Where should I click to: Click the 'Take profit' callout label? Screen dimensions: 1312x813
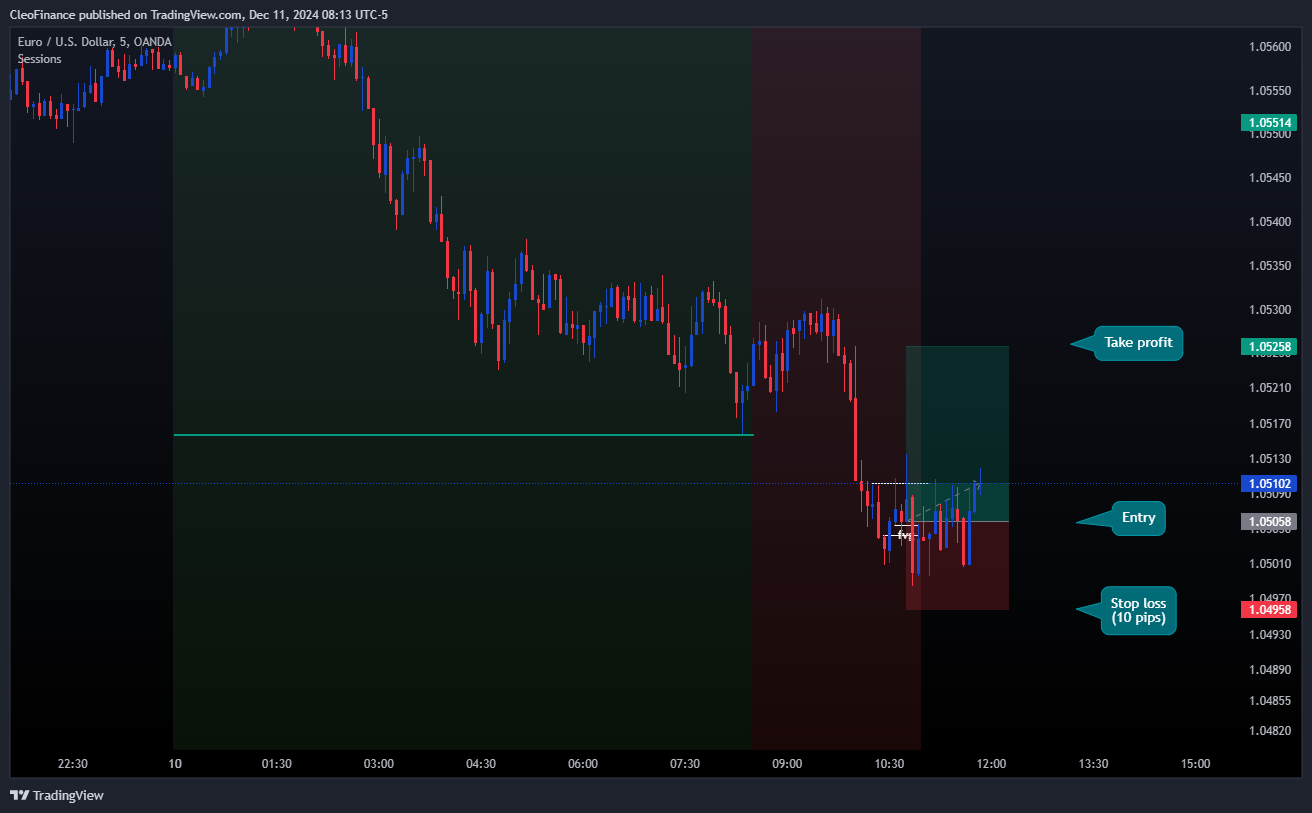[x=1138, y=343]
